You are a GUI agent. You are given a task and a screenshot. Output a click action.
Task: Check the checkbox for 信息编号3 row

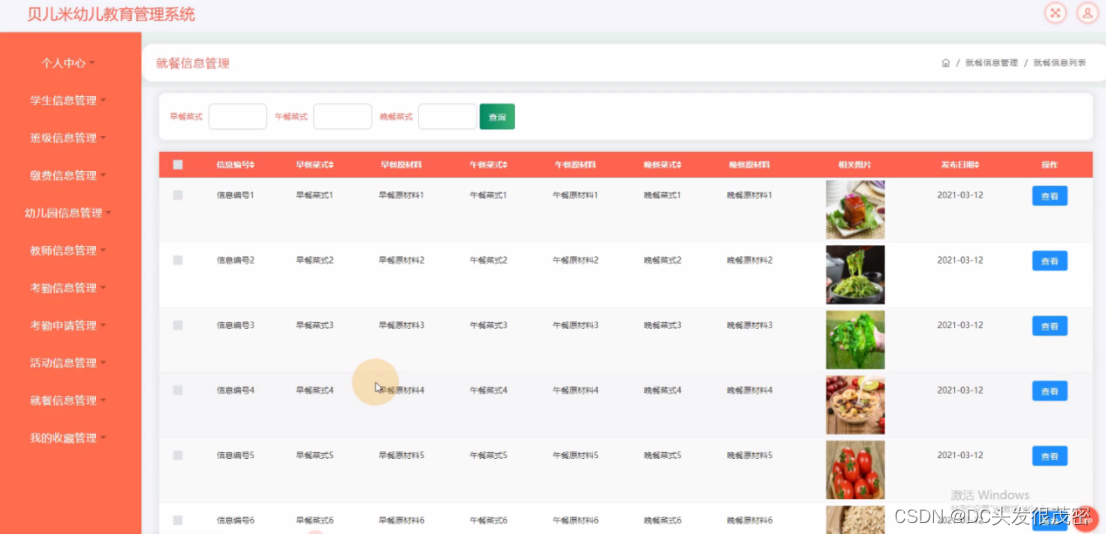click(x=178, y=325)
